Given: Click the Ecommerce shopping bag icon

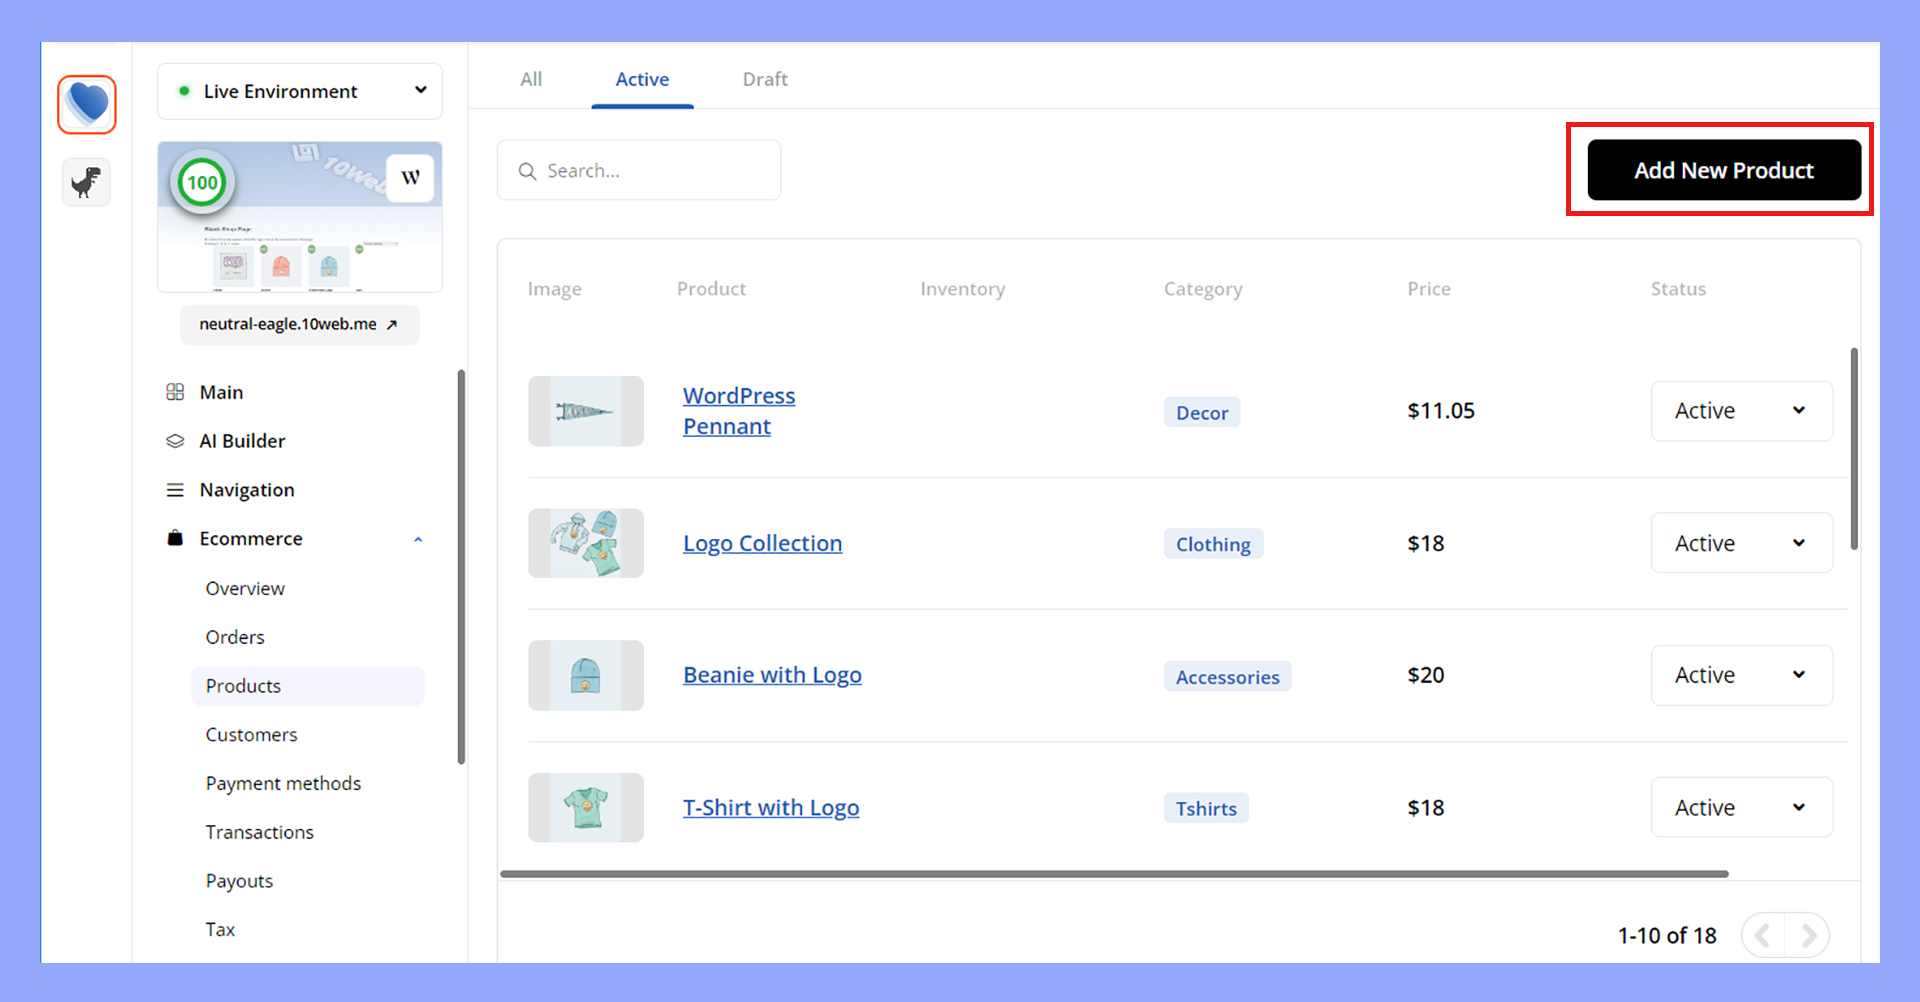Looking at the screenshot, I should [175, 538].
